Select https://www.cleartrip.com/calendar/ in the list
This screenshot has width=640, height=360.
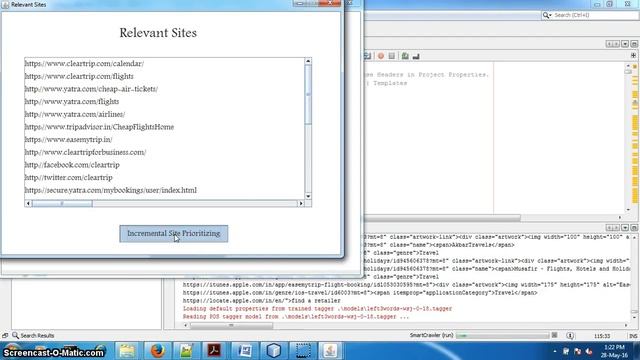(84, 64)
